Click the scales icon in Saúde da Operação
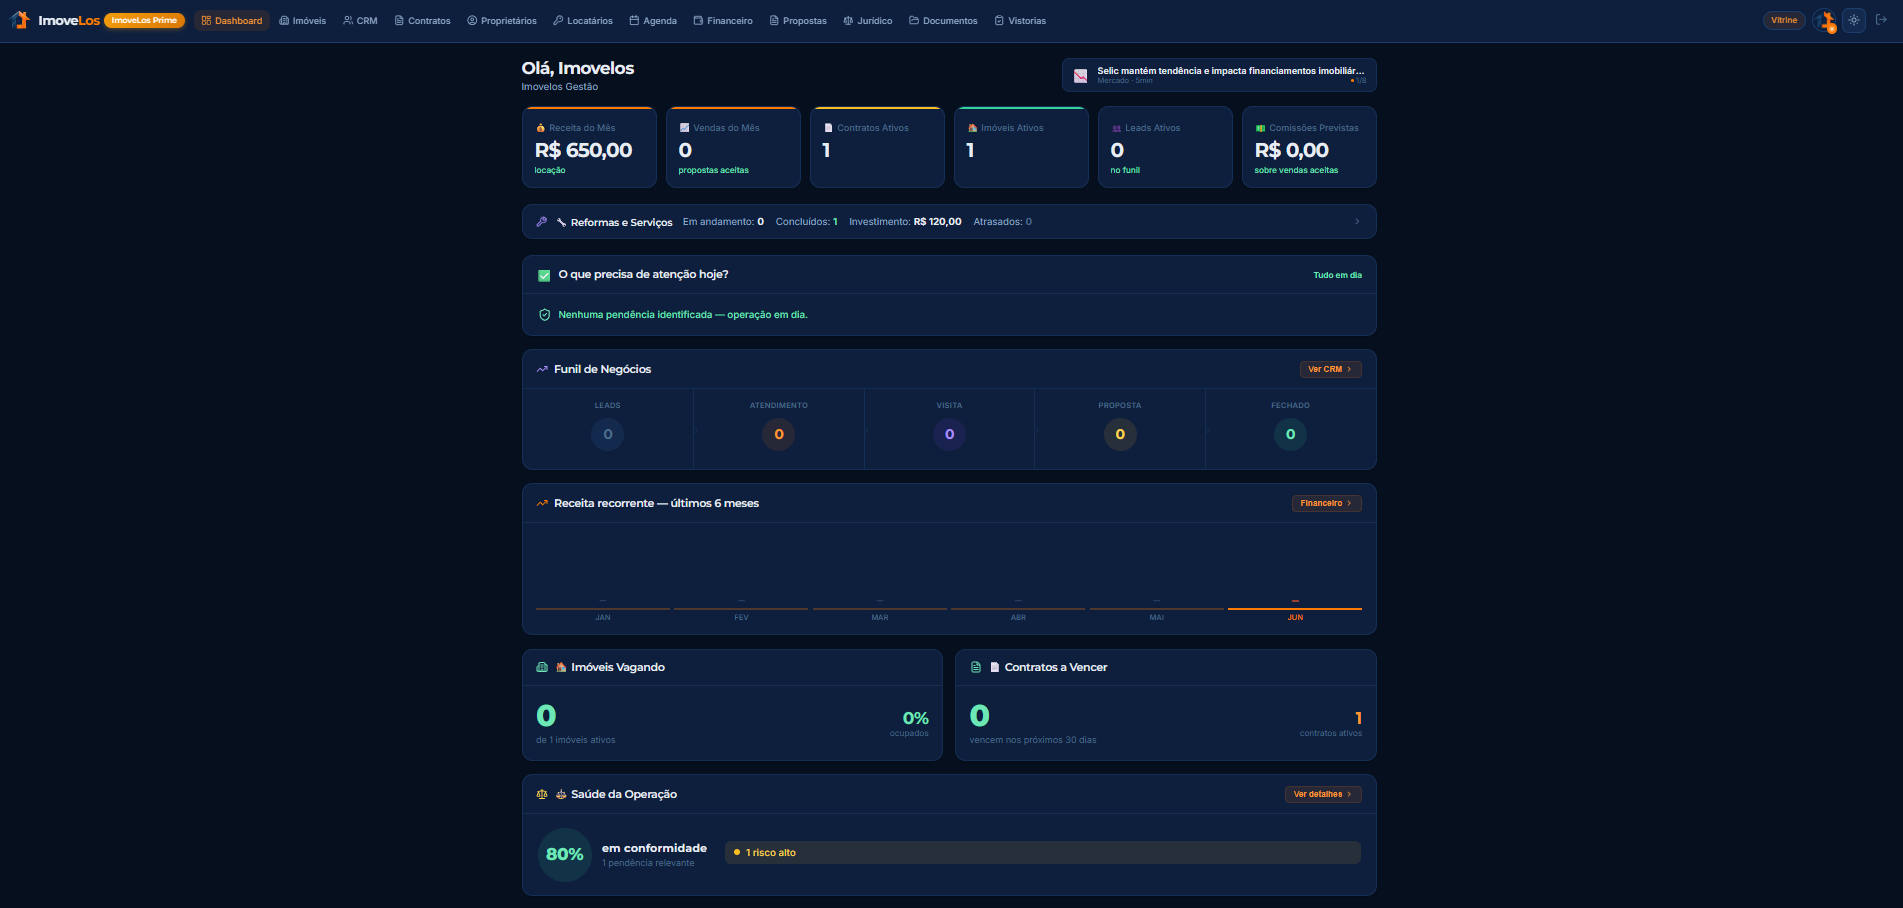This screenshot has height=908, width=1903. 542,794
